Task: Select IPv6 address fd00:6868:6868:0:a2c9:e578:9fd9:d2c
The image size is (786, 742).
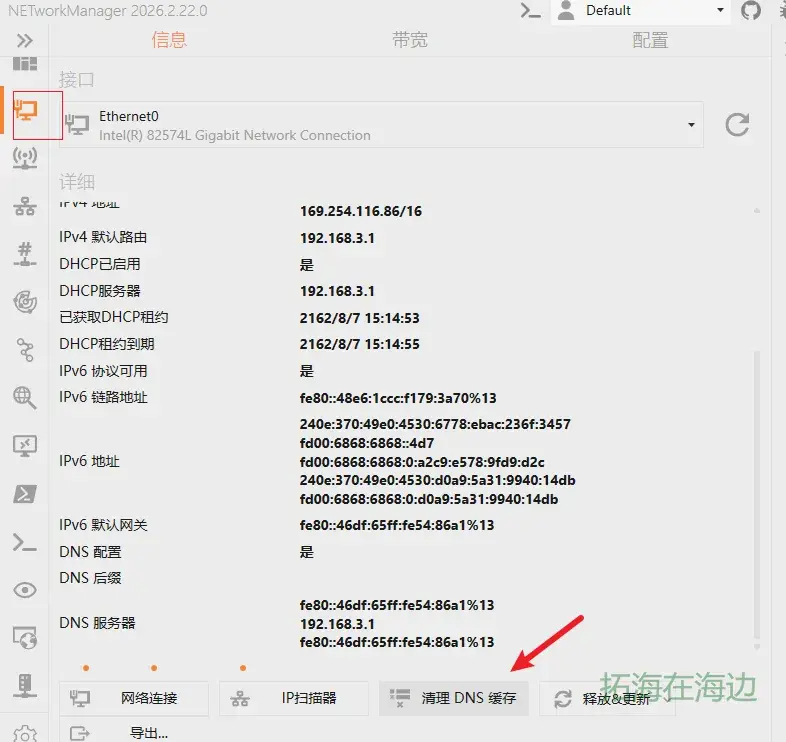Action: [422, 462]
